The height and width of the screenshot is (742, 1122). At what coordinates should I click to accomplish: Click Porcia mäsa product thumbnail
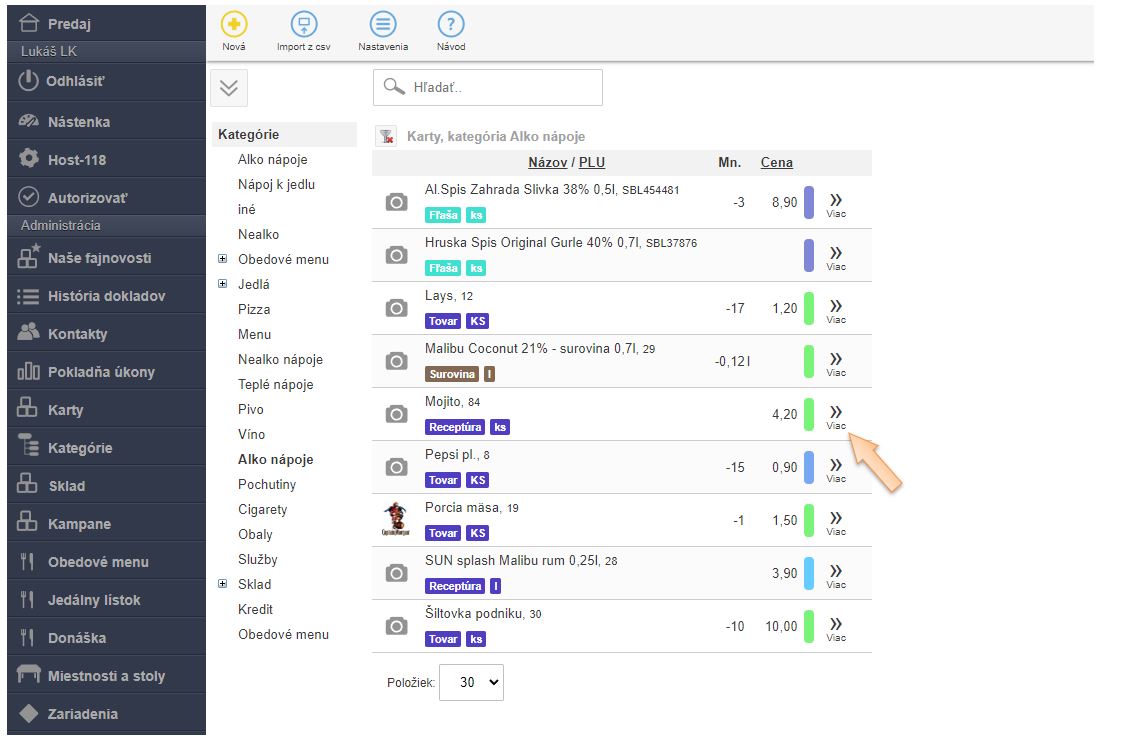point(397,520)
